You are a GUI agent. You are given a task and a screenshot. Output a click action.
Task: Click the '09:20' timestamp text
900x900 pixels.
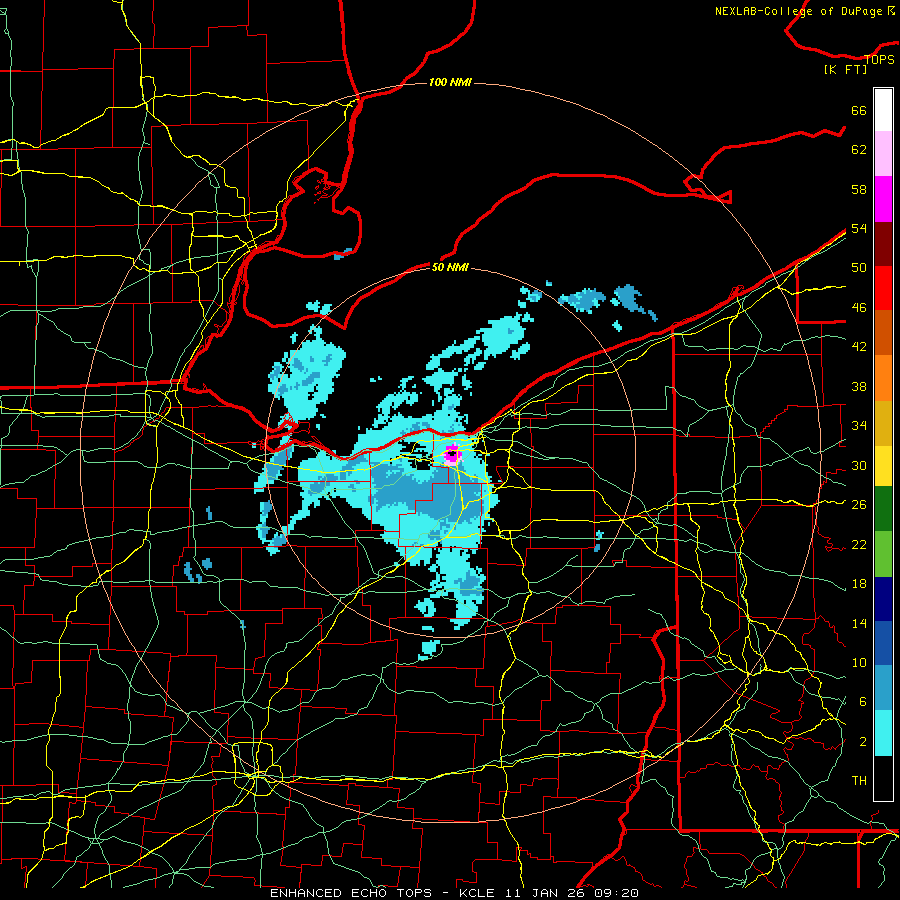[617, 893]
